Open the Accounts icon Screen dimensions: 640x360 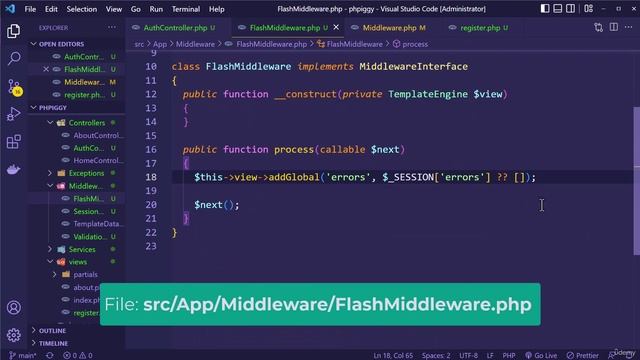tap(13, 307)
